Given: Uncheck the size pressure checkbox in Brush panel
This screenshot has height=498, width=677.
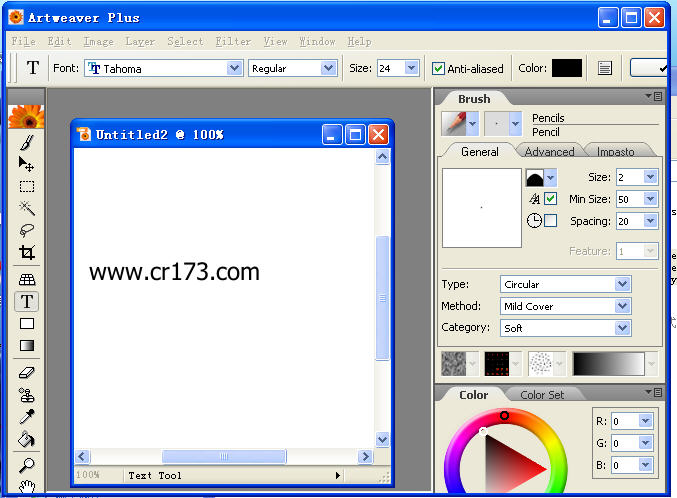Looking at the screenshot, I should click(x=550, y=199).
